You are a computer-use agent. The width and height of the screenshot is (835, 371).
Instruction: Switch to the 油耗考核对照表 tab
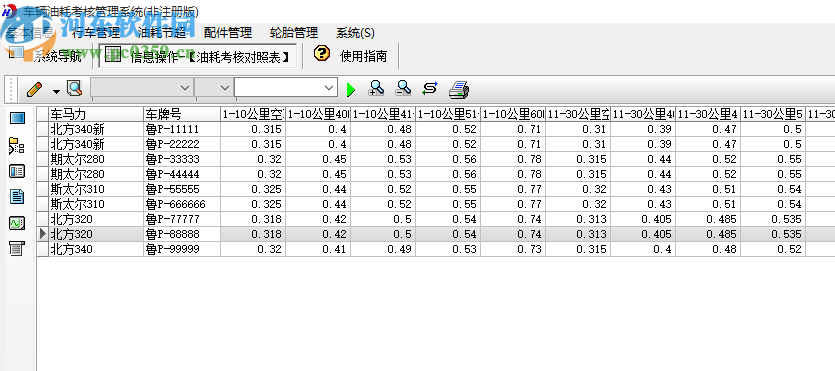click(198, 56)
